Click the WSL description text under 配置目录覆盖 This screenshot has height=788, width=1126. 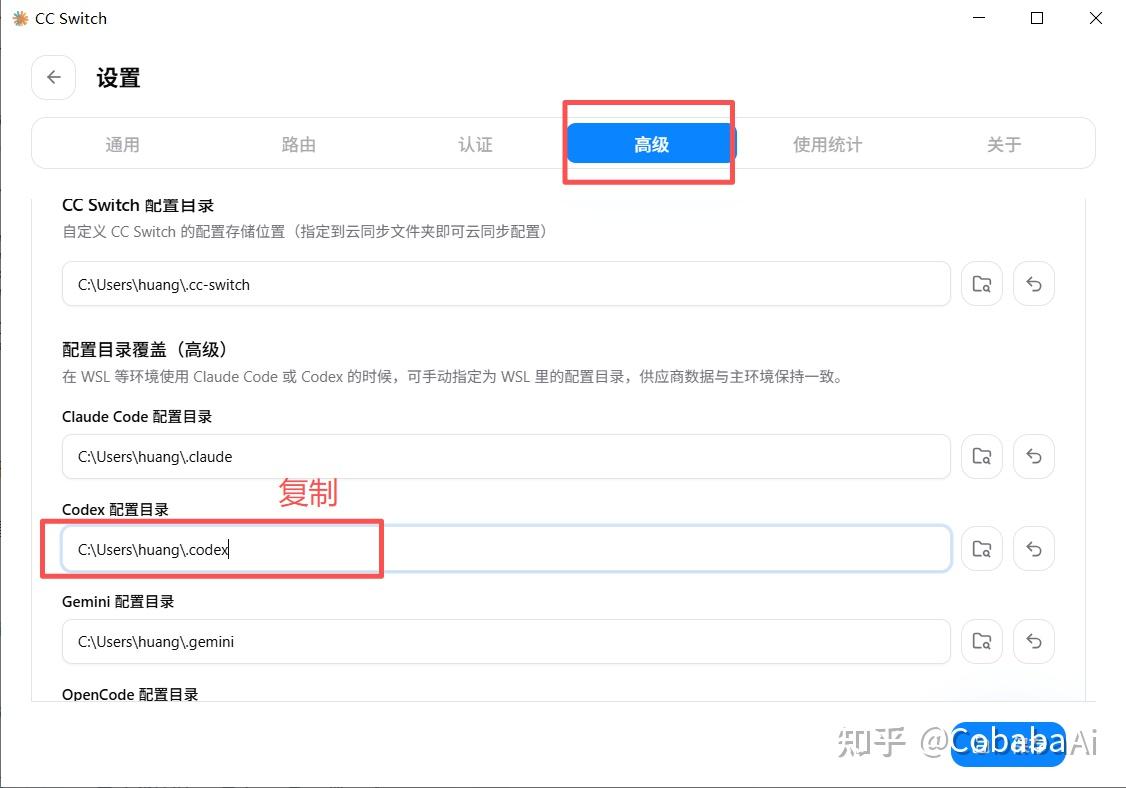point(454,376)
